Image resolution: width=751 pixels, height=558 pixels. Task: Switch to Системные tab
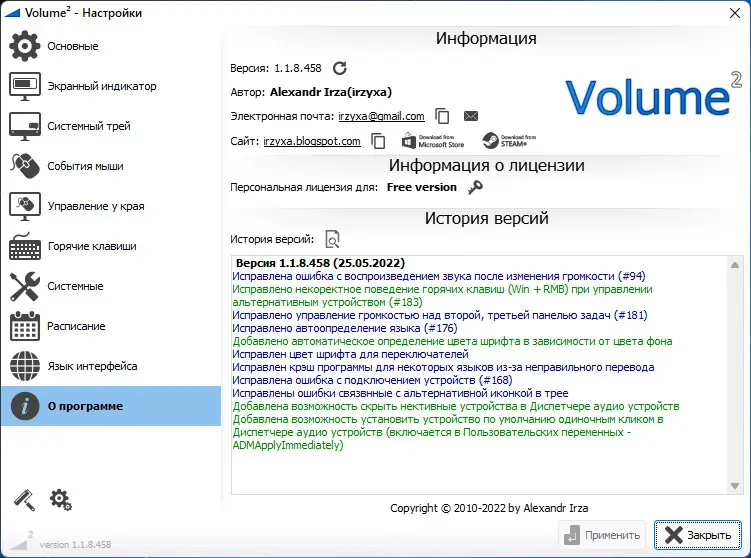point(111,286)
